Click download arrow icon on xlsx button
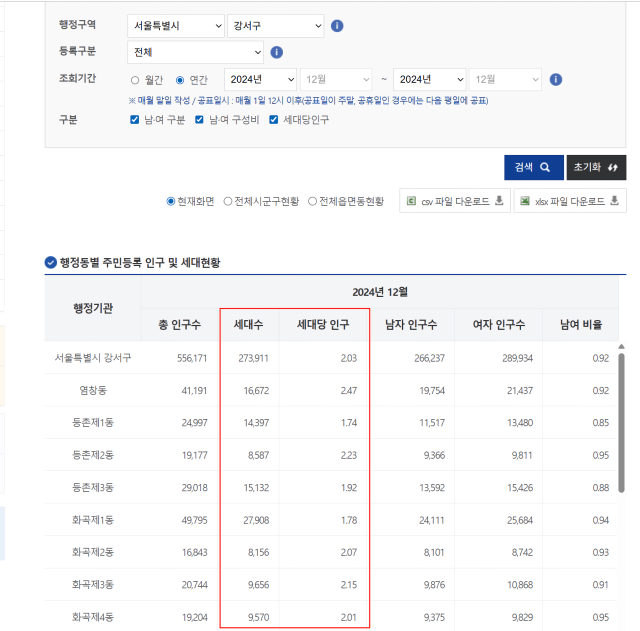This screenshot has width=640, height=631. [614, 200]
